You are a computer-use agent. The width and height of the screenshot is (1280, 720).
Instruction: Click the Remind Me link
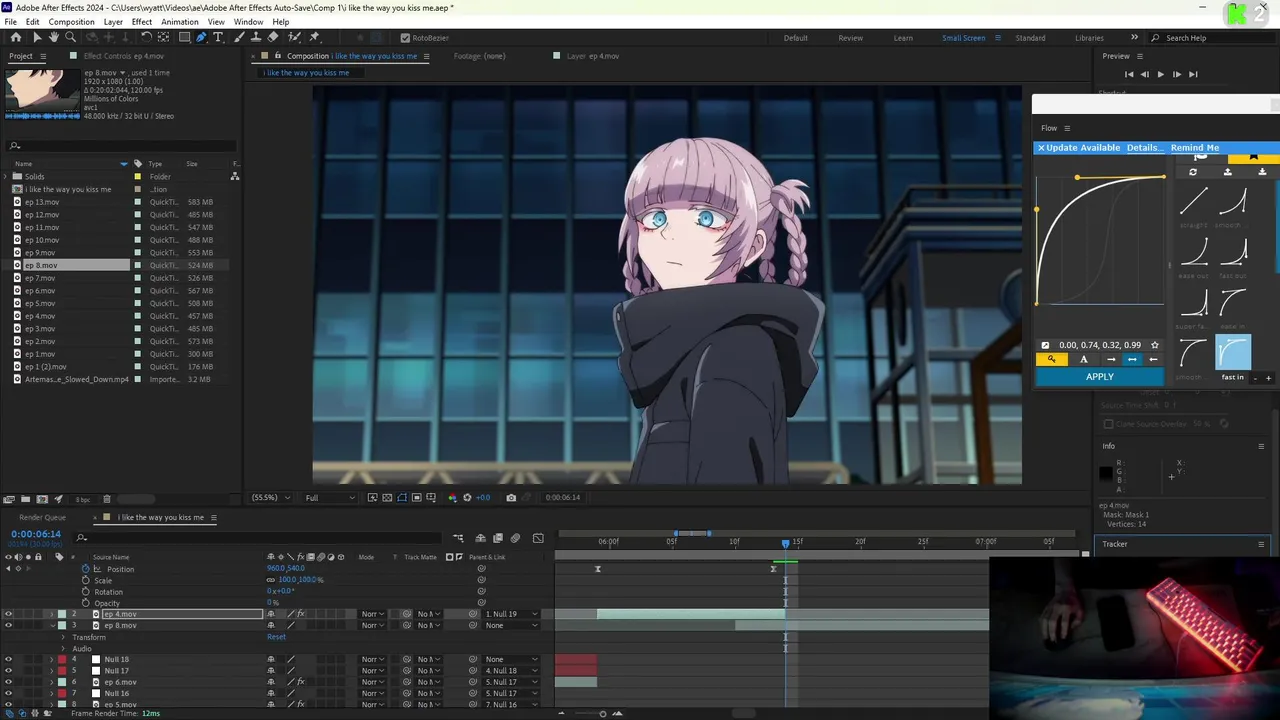[x=1195, y=148]
